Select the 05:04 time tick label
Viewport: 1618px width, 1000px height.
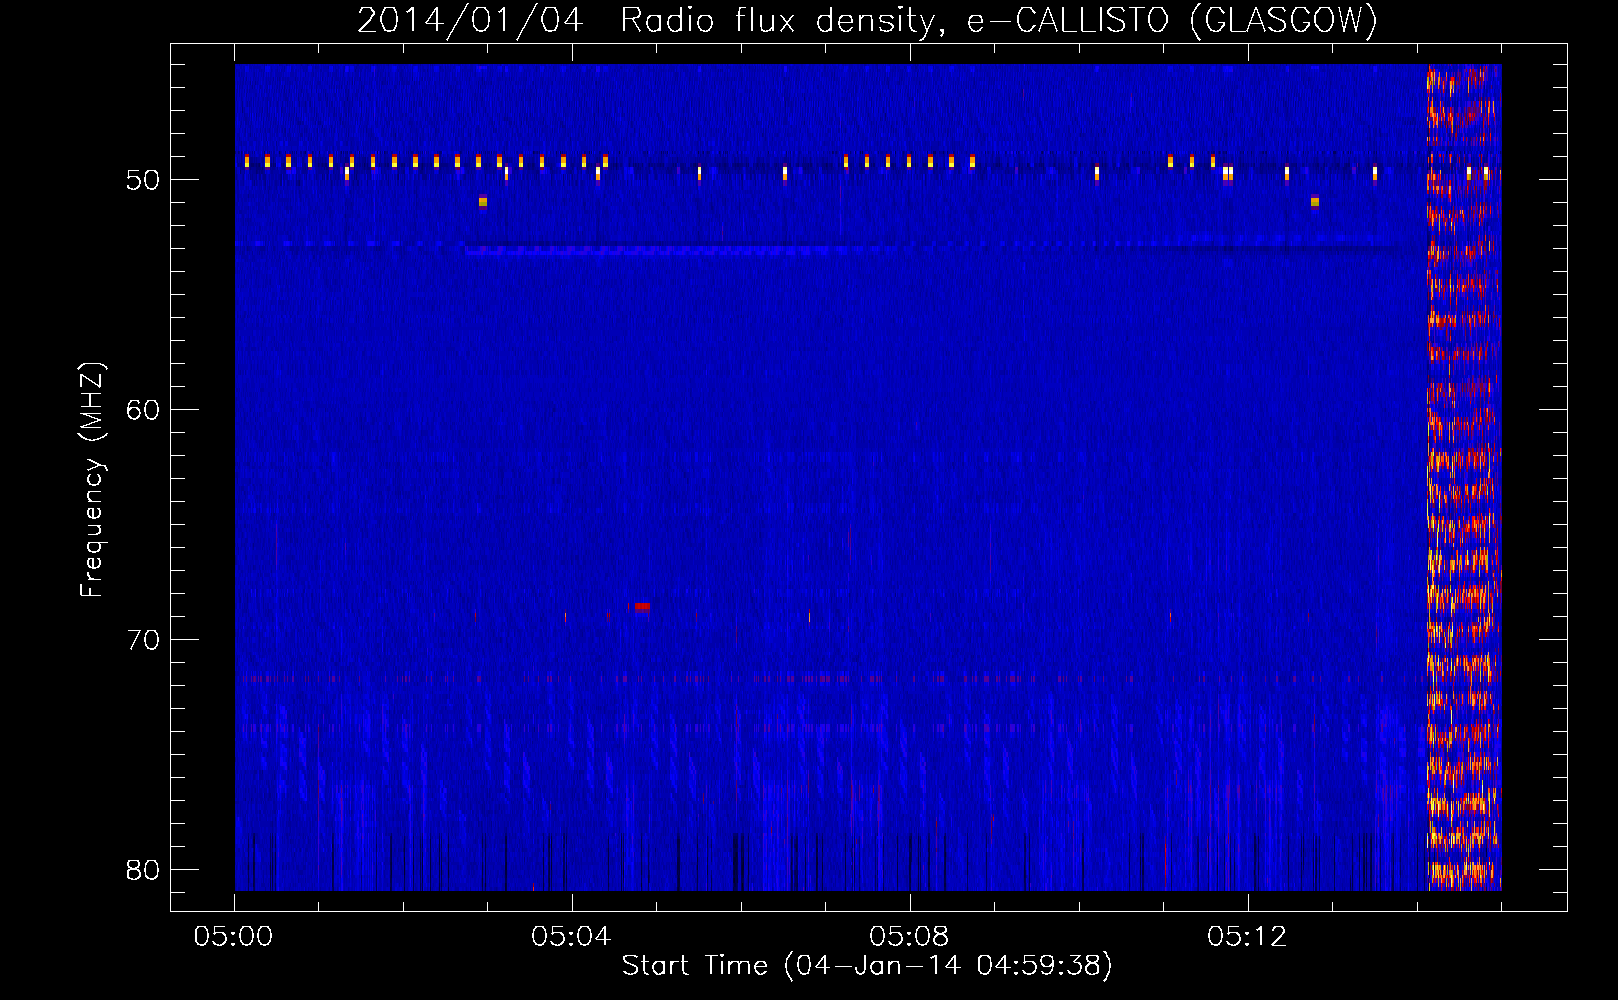click(x=571, y=937)
